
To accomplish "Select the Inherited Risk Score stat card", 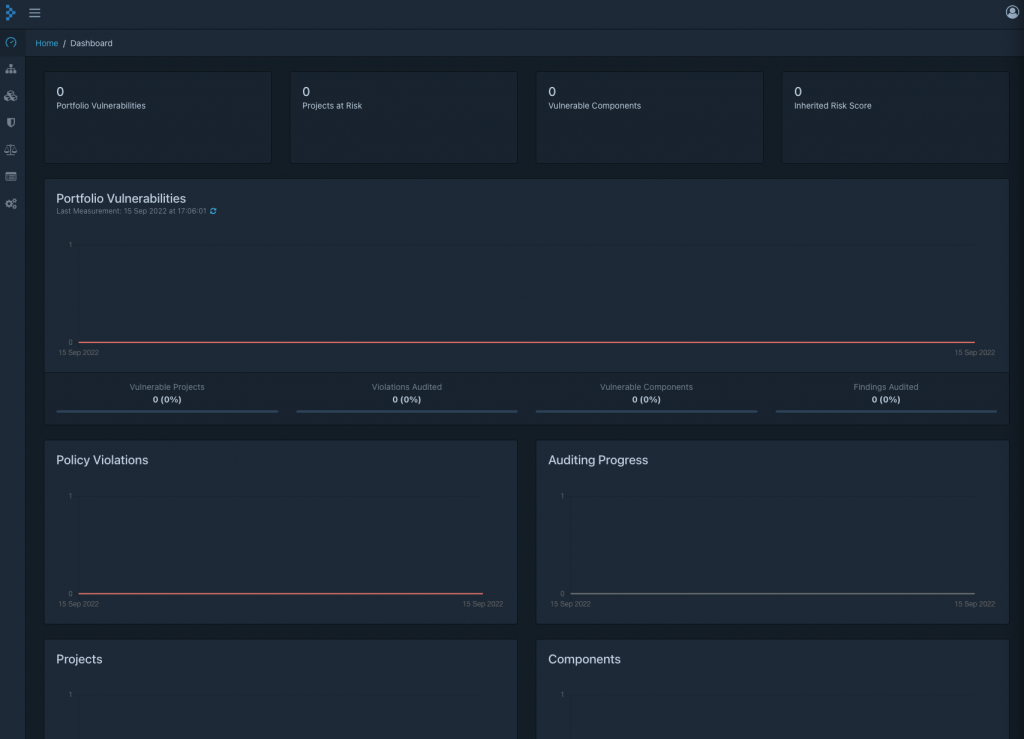I will tap(895, 118).
